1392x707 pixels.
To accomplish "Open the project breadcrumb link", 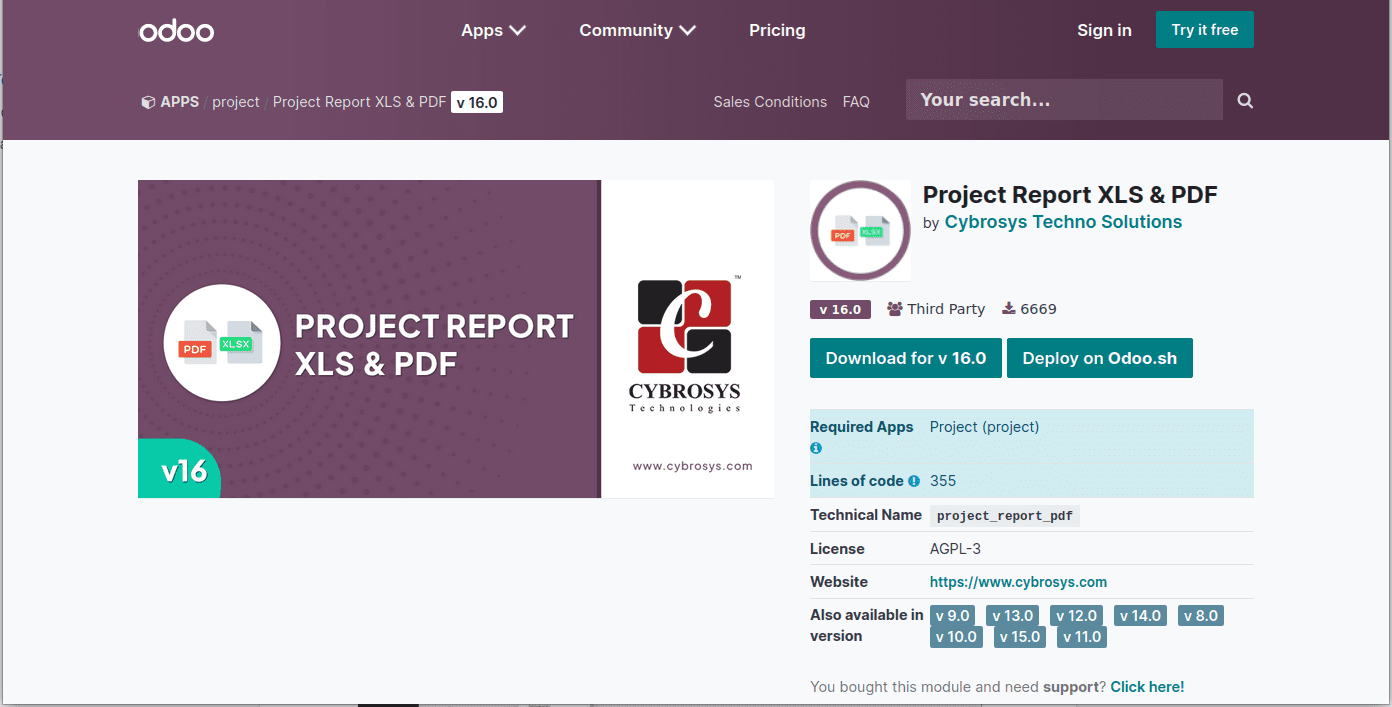I will coord(236,102).
